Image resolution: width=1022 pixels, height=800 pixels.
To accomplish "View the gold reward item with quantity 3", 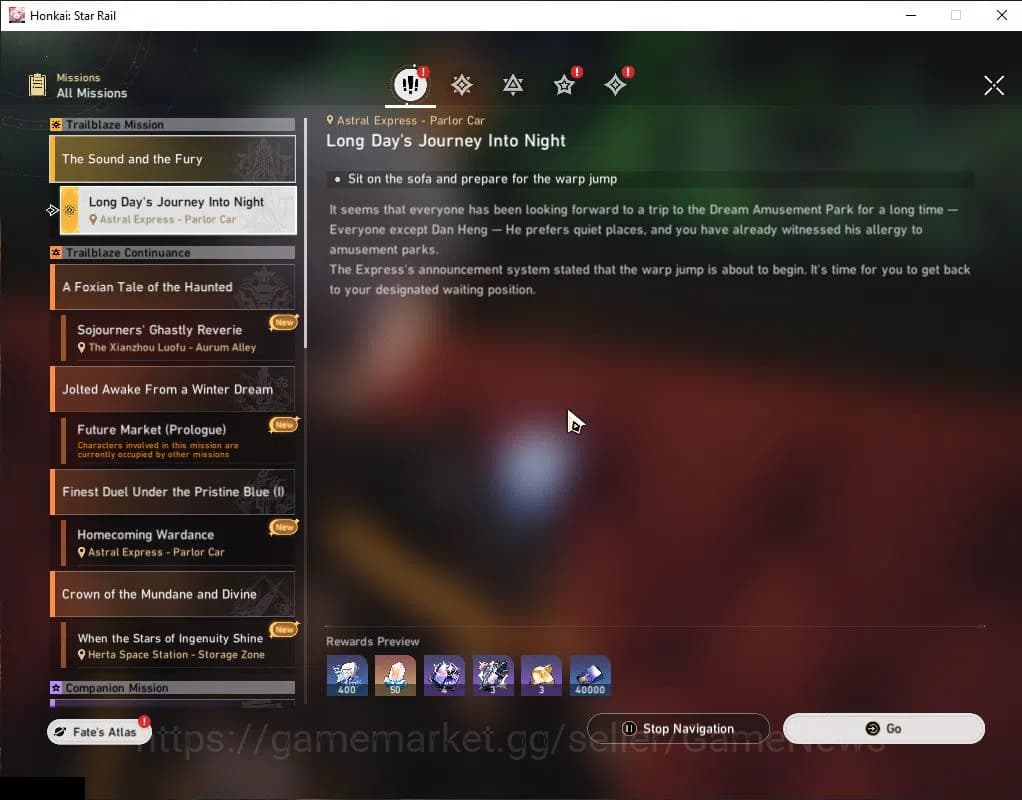I will point(541,675).
